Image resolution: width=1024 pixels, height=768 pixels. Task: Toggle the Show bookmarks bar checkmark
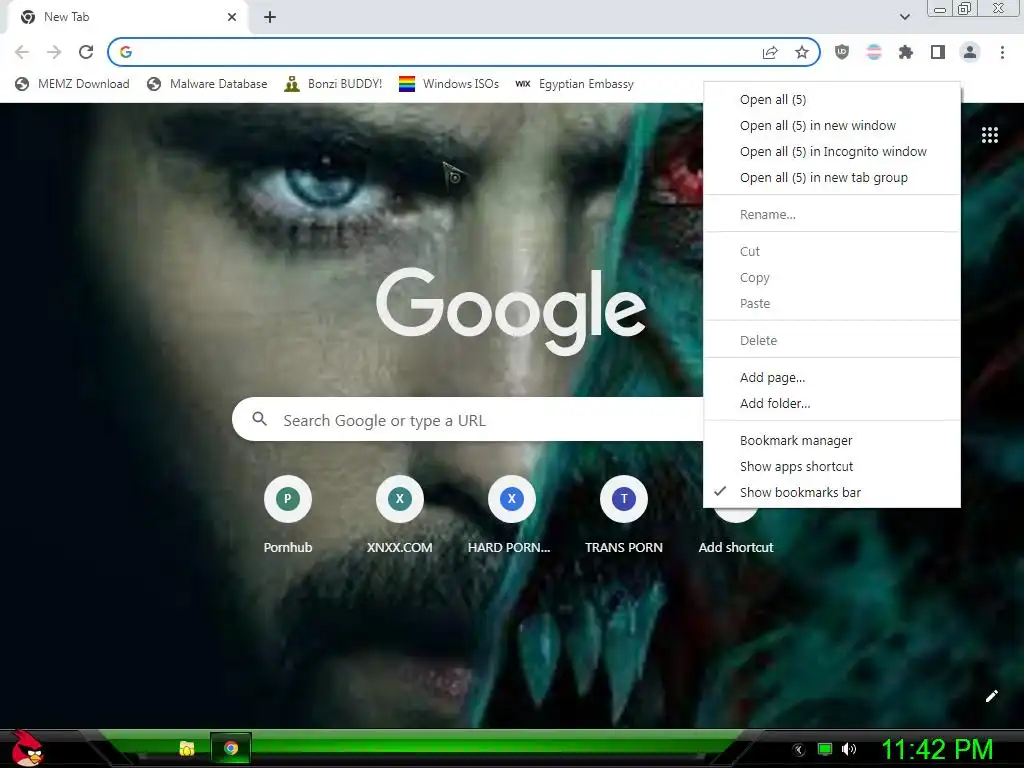pos(831,492)
